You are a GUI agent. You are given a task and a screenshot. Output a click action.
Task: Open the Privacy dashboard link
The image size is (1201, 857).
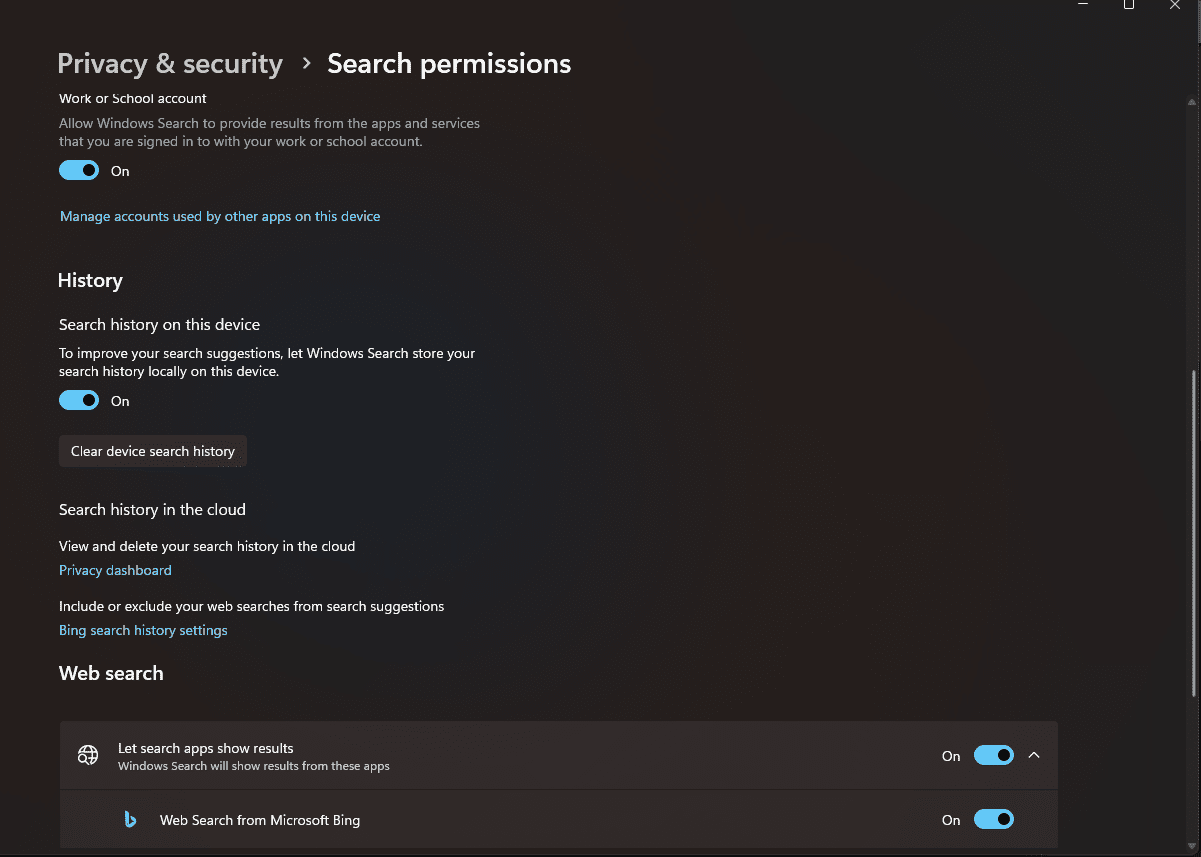pyautogui.click(x=115, y=570)
